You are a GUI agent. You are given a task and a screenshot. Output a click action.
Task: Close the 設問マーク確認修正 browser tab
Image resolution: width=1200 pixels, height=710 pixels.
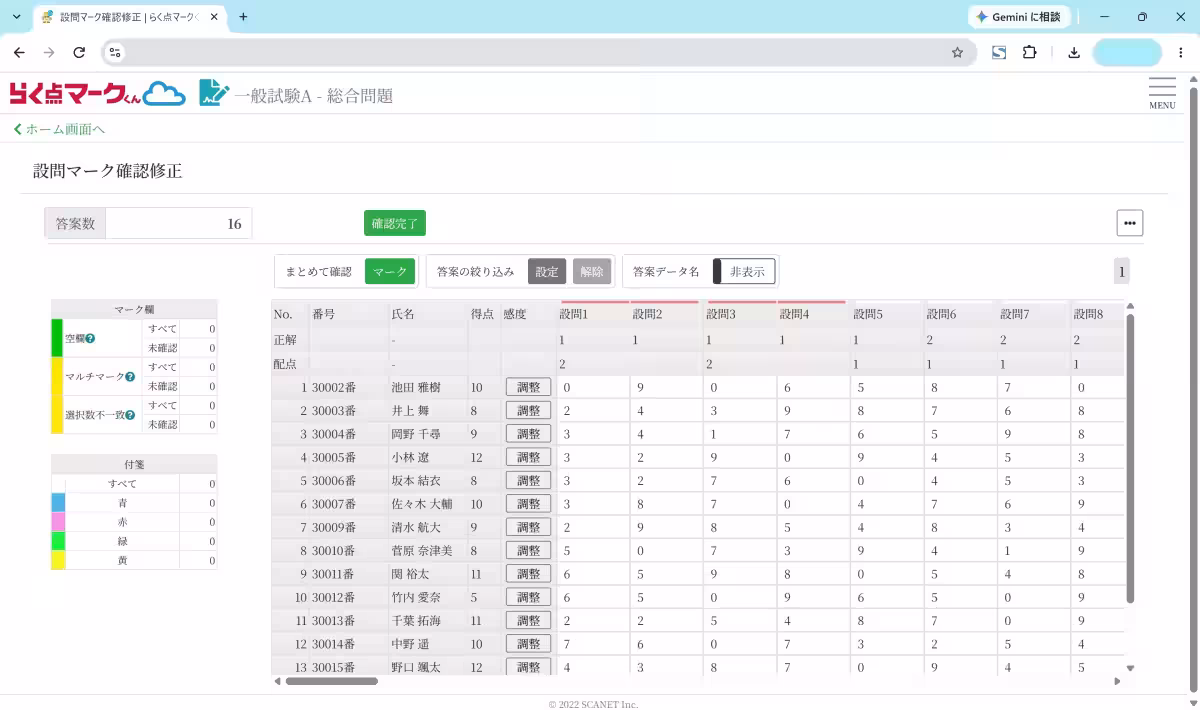tap(214, 17)
